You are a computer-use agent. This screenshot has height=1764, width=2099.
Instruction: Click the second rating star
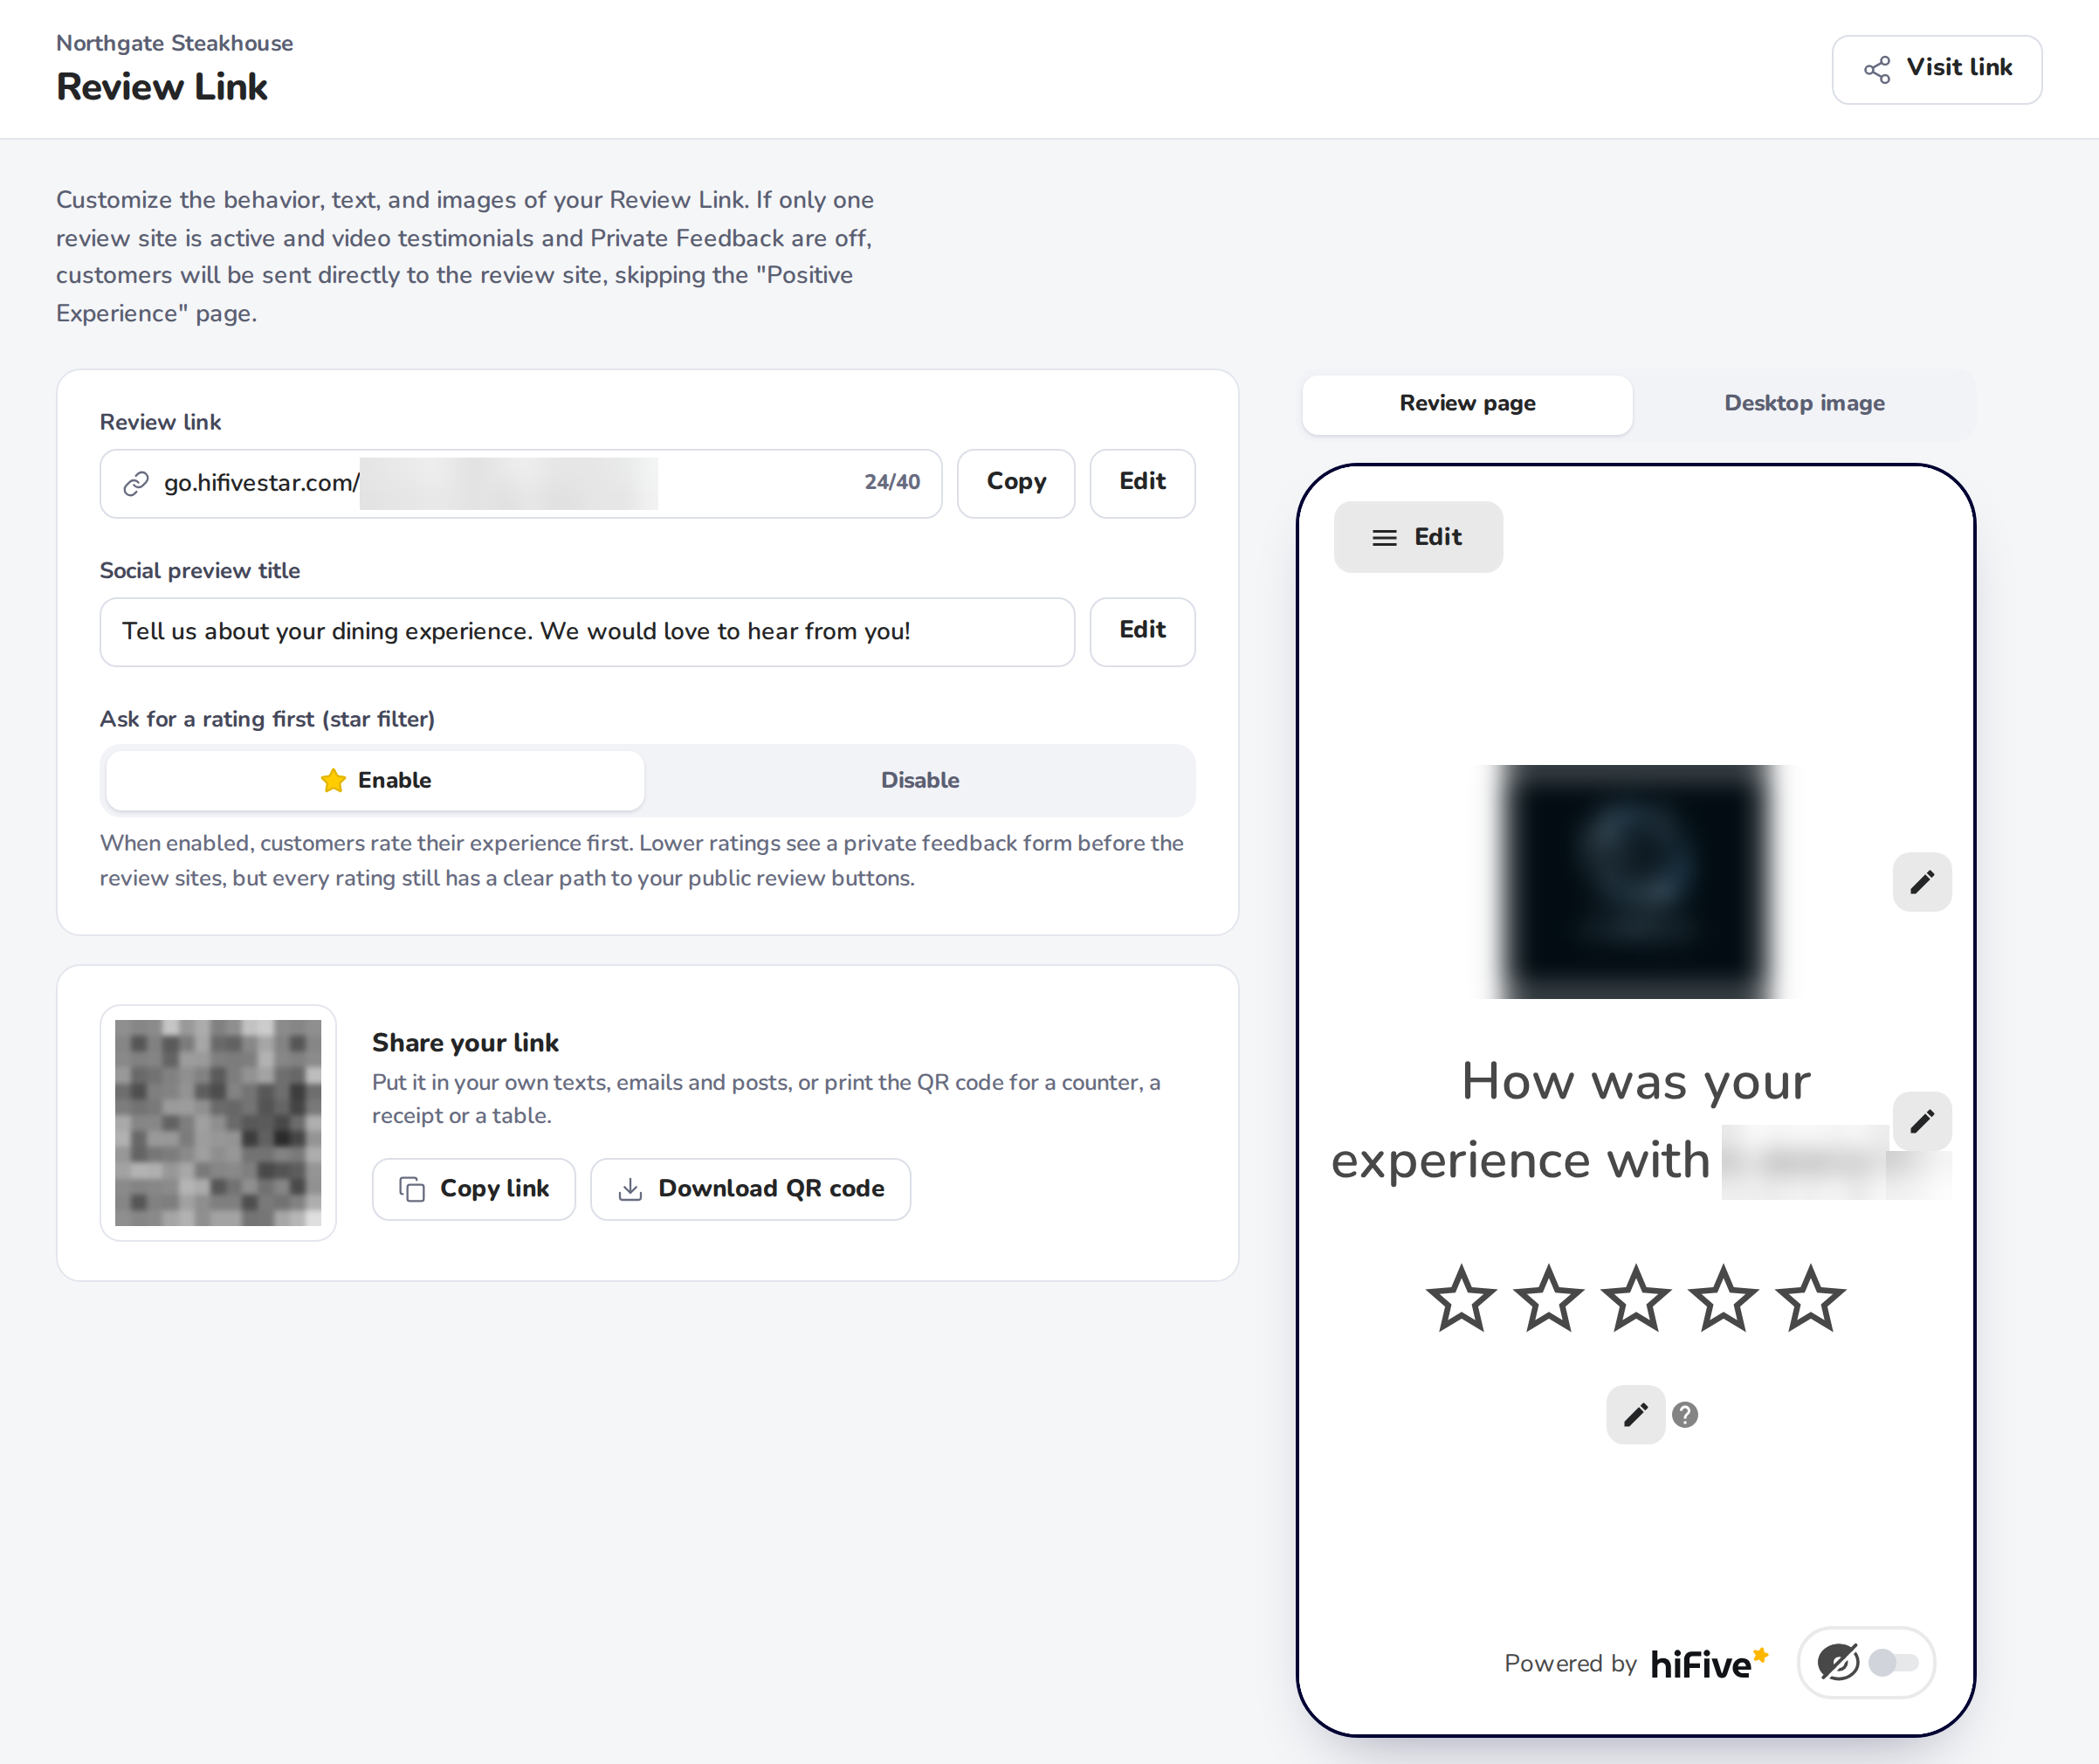pyautogui.click(x=1548, y=1299)
